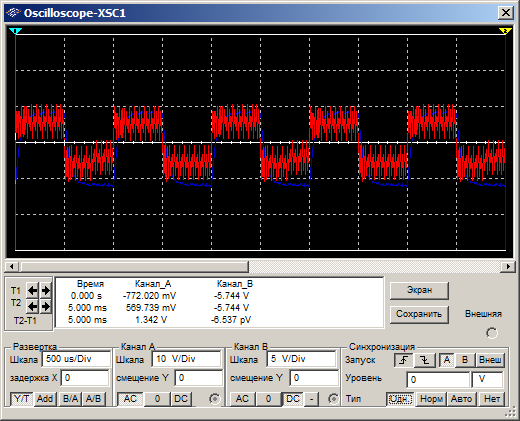Click Канал A смещение Y field
The width and height of the screenshot is (520, 421).
tap(198, 378)
